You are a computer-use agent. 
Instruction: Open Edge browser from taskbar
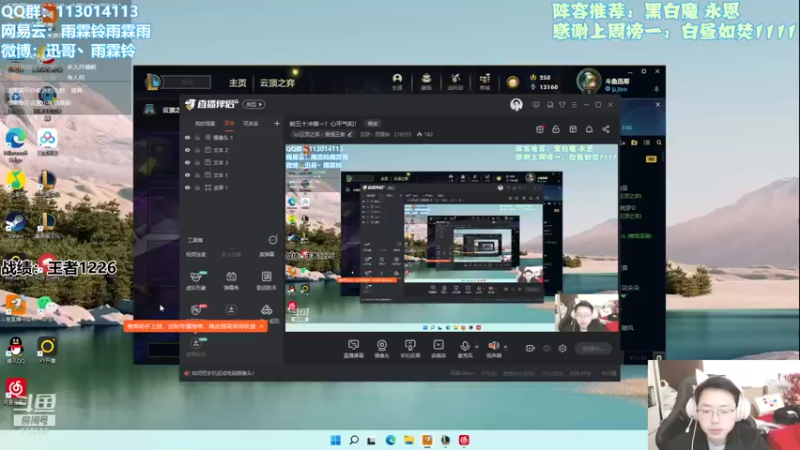(390, 440)
